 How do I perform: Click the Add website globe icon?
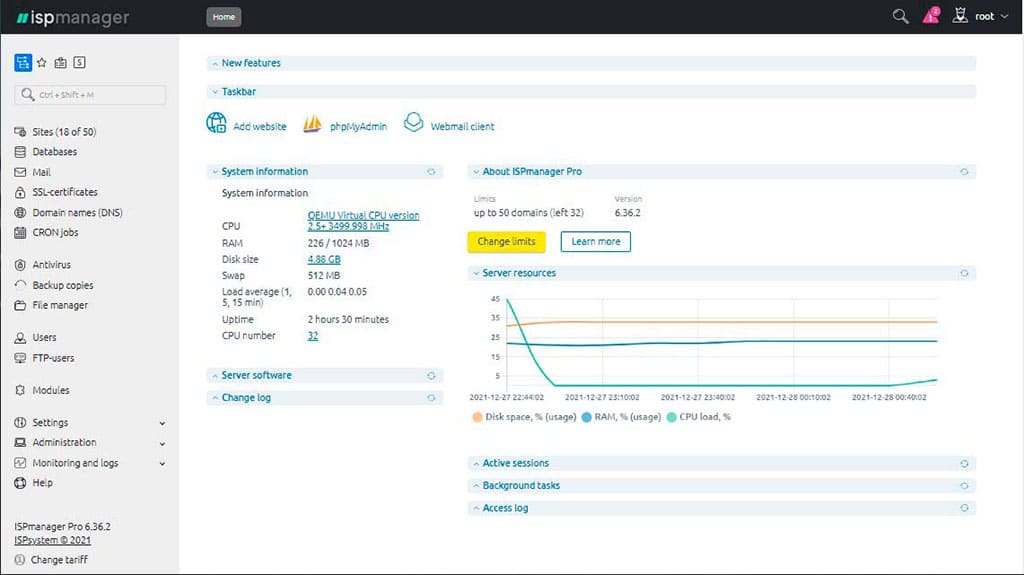click(216, 123)
